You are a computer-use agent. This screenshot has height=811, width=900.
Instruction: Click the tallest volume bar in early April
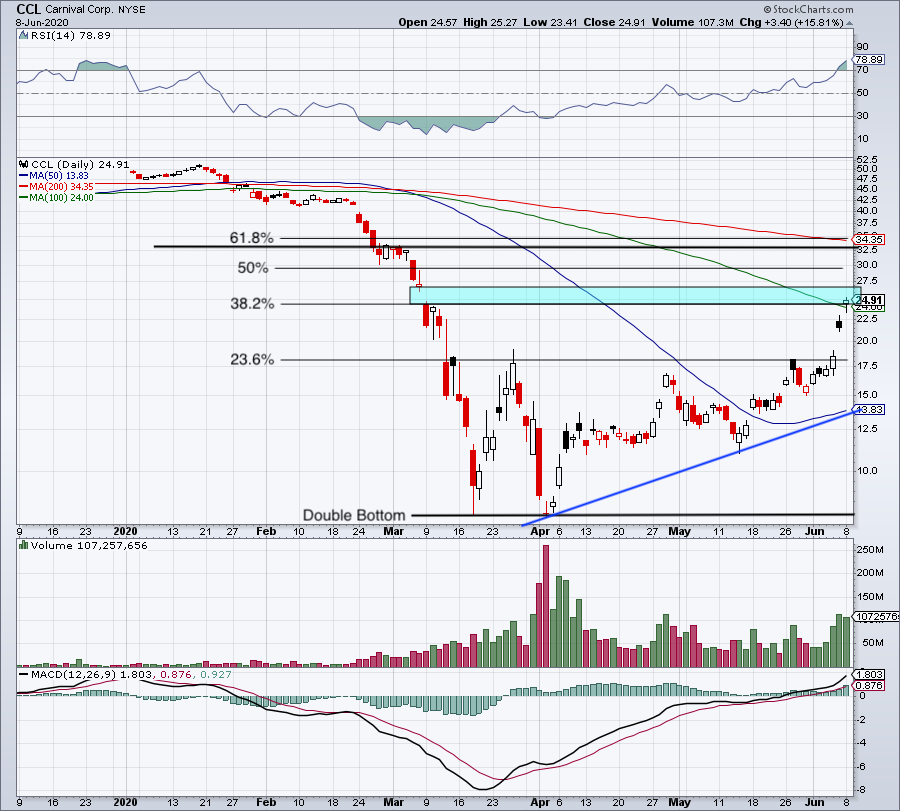pyautogui.click(x=546, y=606)
